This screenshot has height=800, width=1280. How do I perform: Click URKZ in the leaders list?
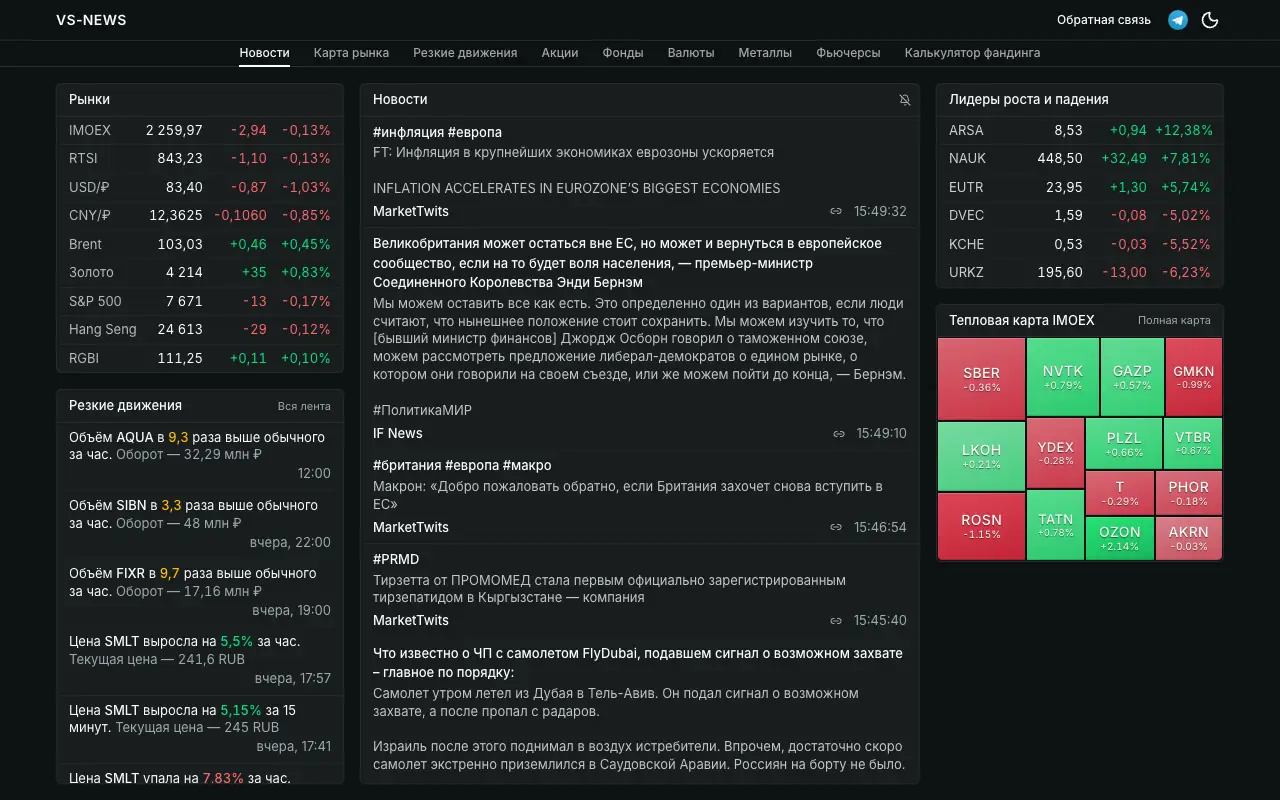[1080, 272]
